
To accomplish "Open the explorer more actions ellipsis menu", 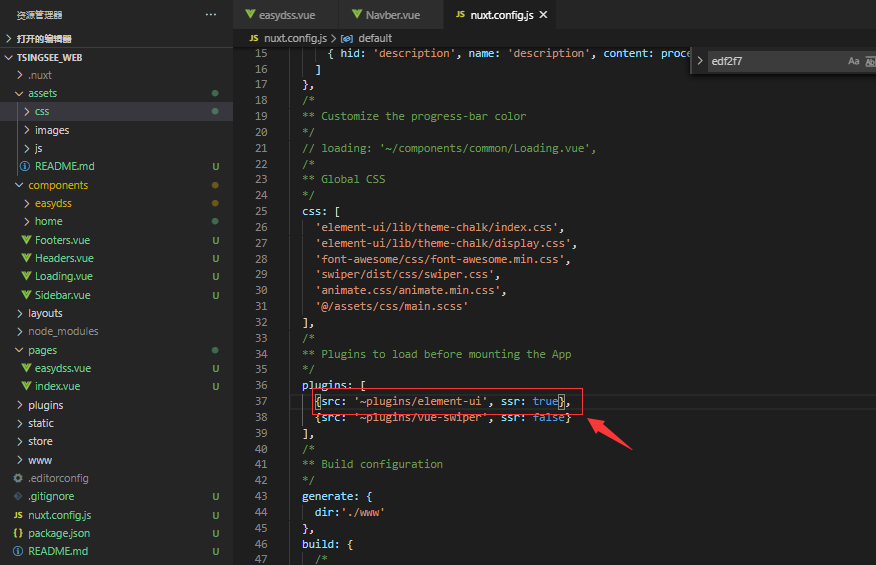I will pos(210,15).
